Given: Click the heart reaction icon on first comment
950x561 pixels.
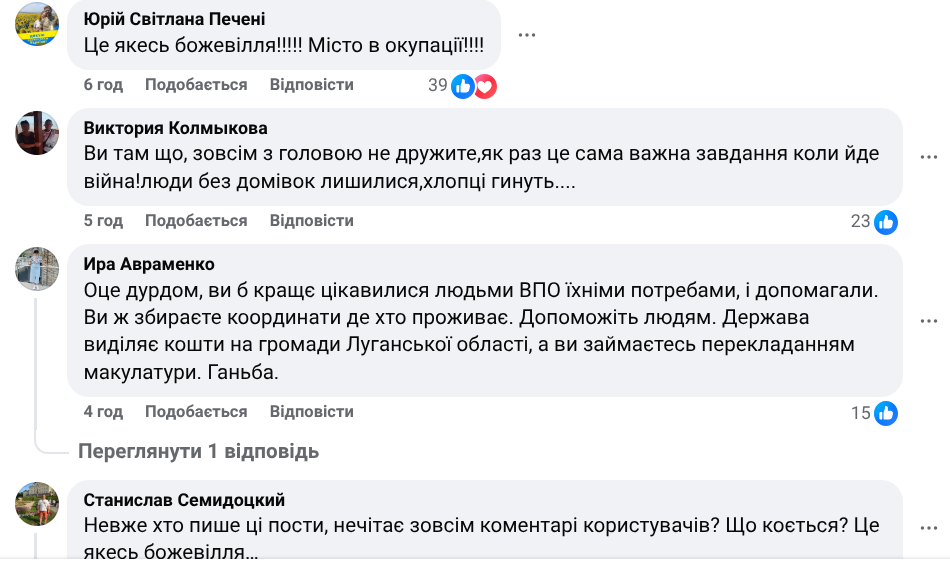Looking at the screenshot, I should [485, 86].
